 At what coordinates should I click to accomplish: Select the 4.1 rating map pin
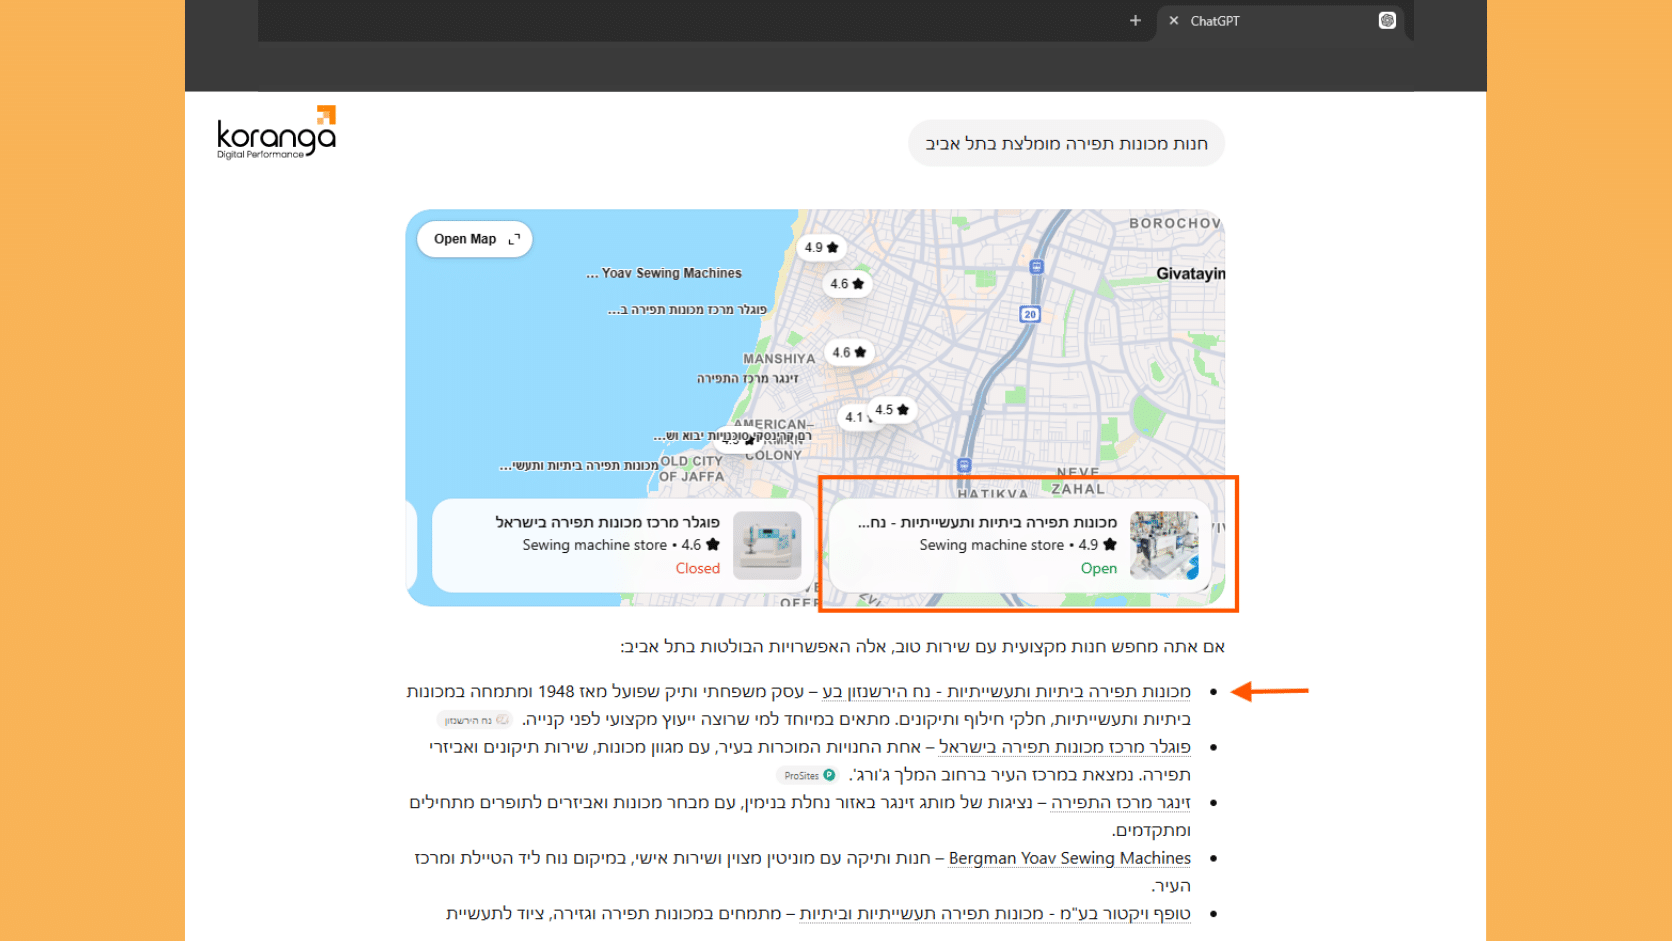pyautogui.click(x=854, y=417)
